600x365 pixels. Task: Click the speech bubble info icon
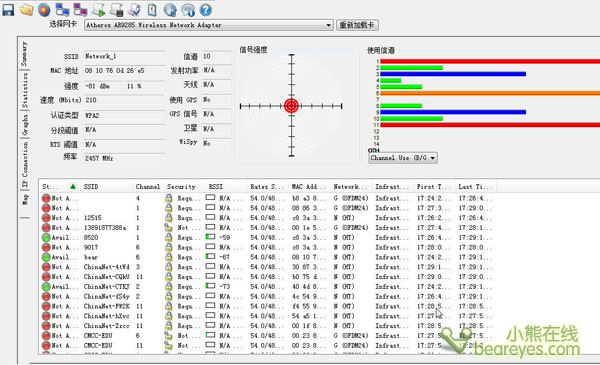pos(188,10)
